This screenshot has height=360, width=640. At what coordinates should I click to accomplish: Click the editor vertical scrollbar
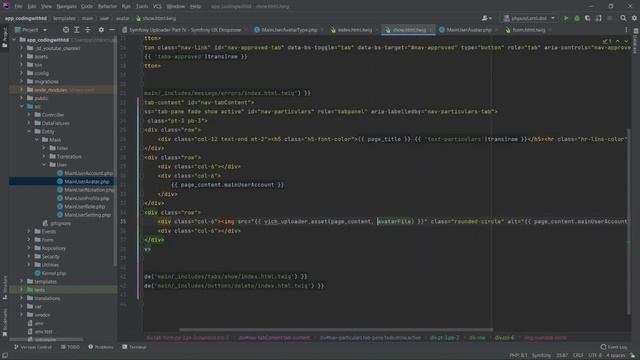[x=629, y=221]
